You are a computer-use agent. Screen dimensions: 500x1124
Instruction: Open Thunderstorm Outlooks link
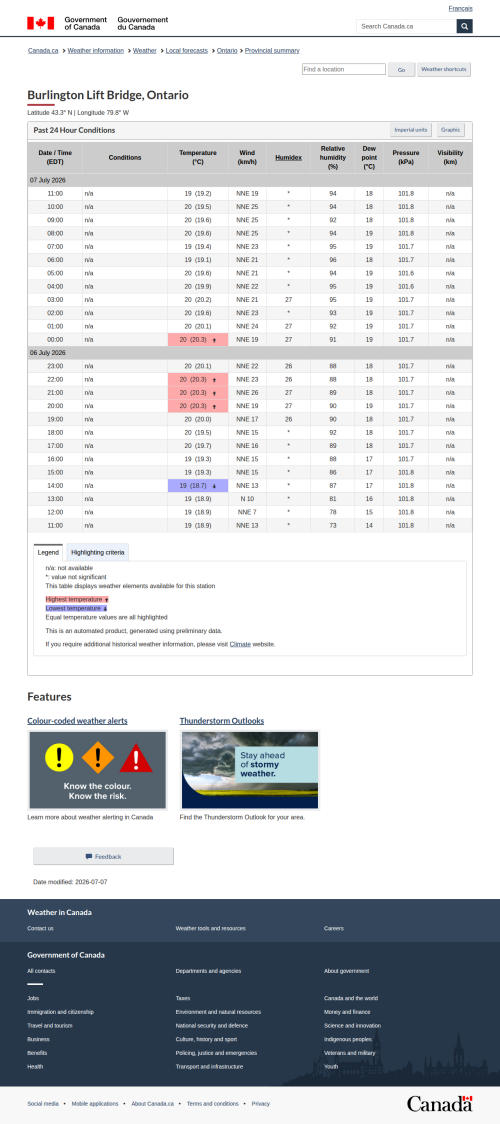[222, 720]
